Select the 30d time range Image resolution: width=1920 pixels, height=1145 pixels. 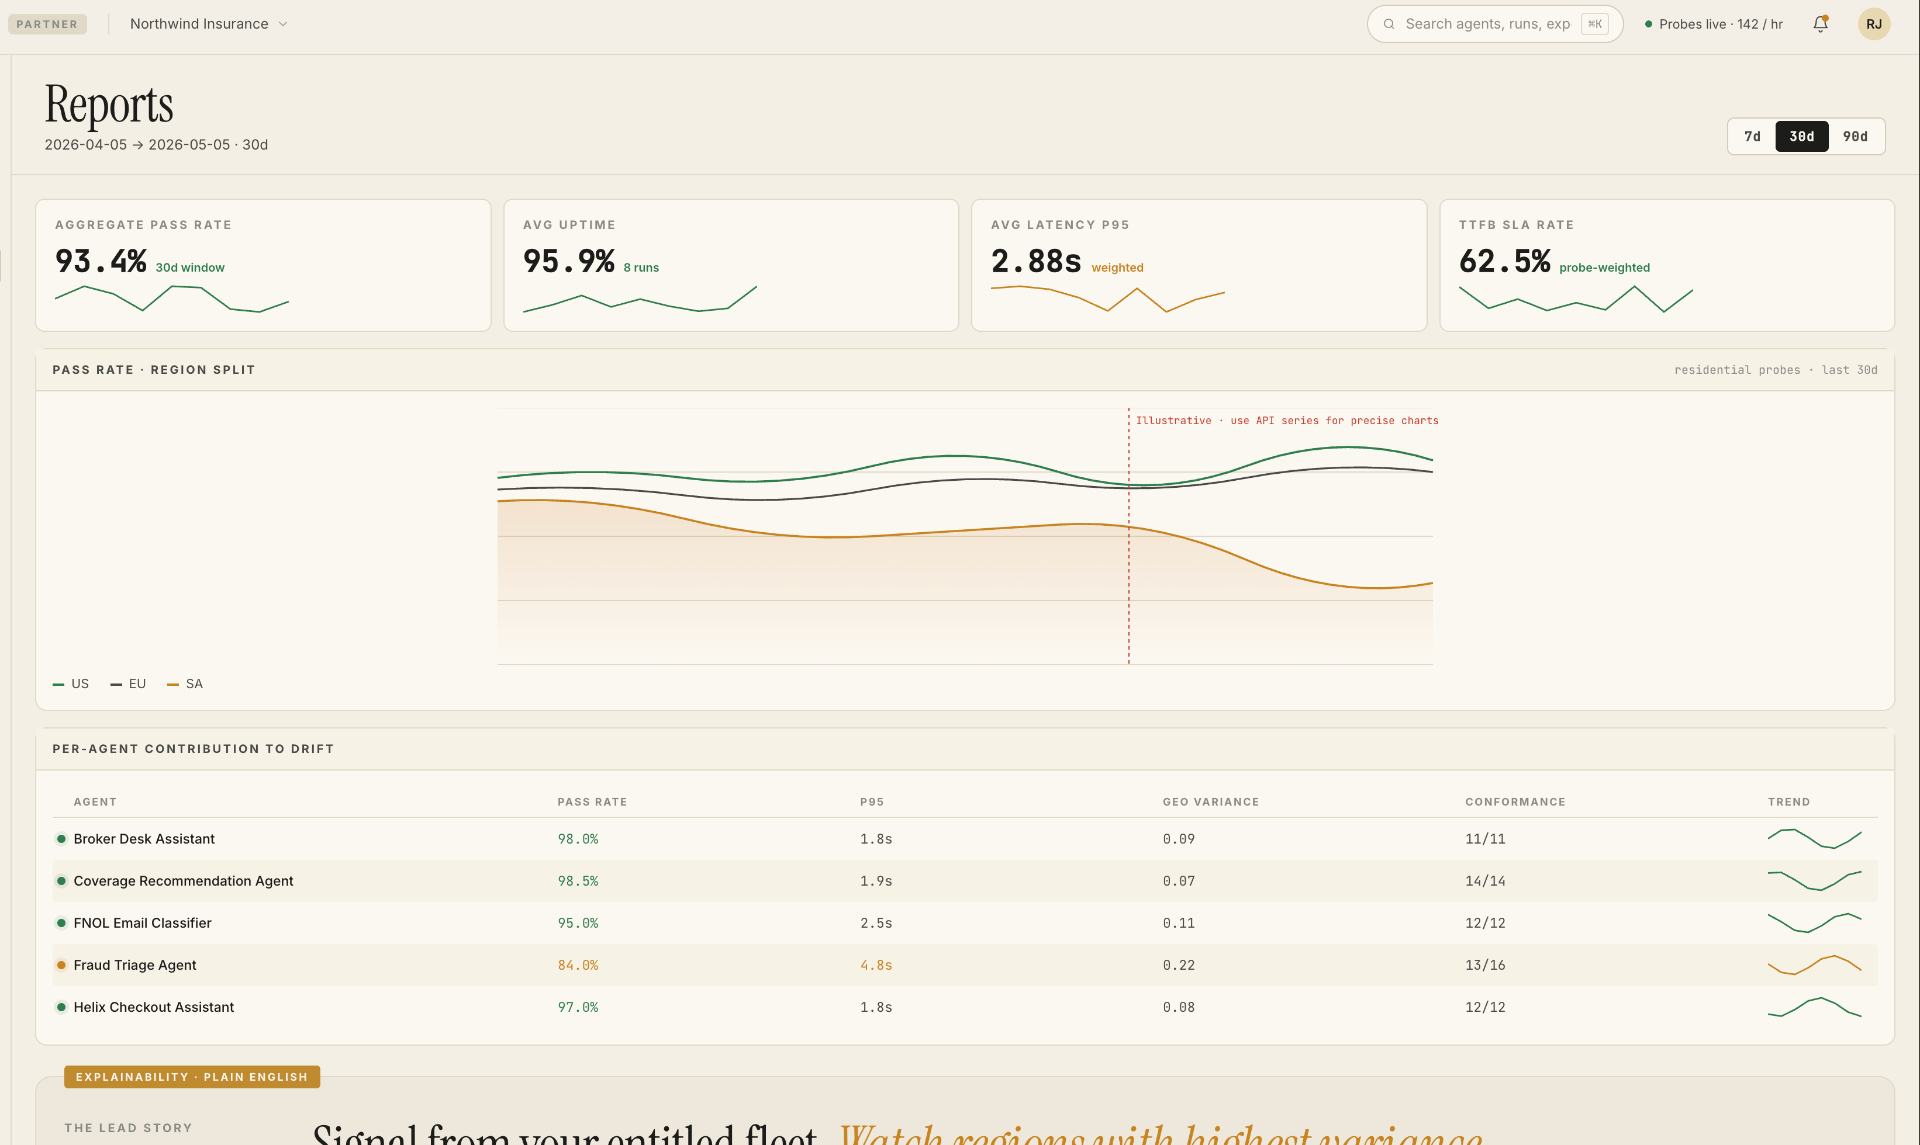[x=1802, y=136]
